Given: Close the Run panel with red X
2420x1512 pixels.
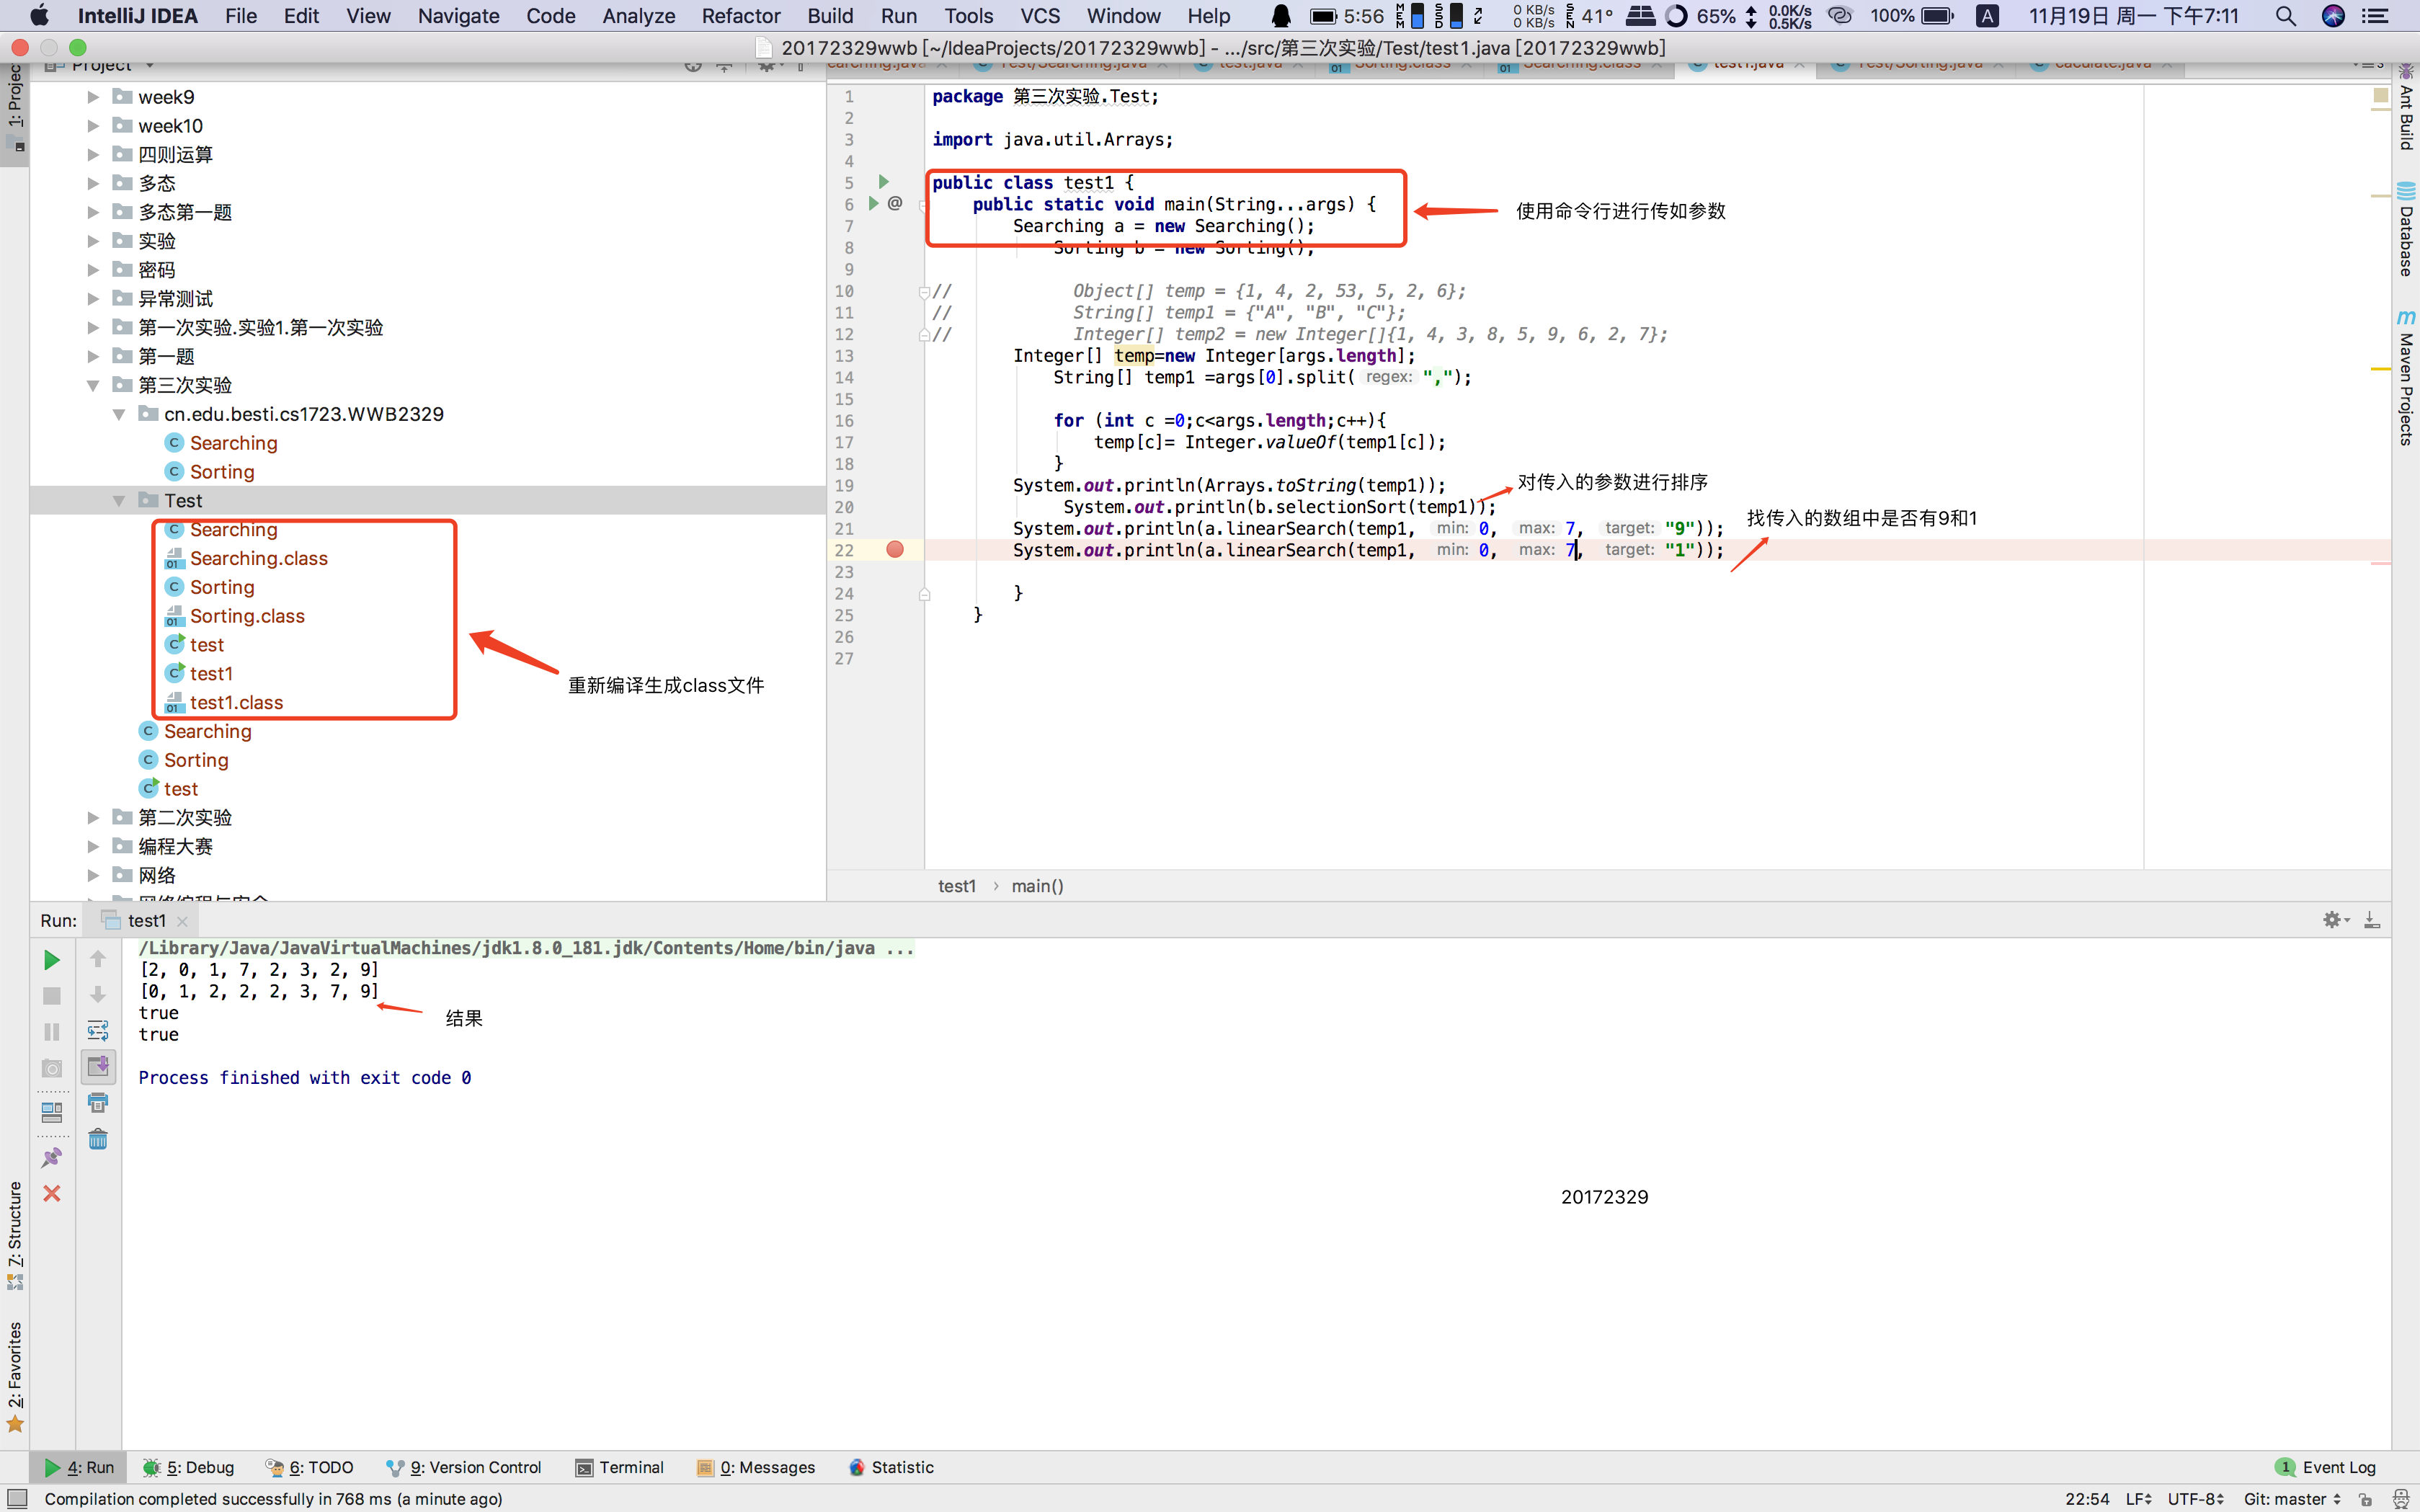Looking at the screenshot, I should coord(52,1193).
